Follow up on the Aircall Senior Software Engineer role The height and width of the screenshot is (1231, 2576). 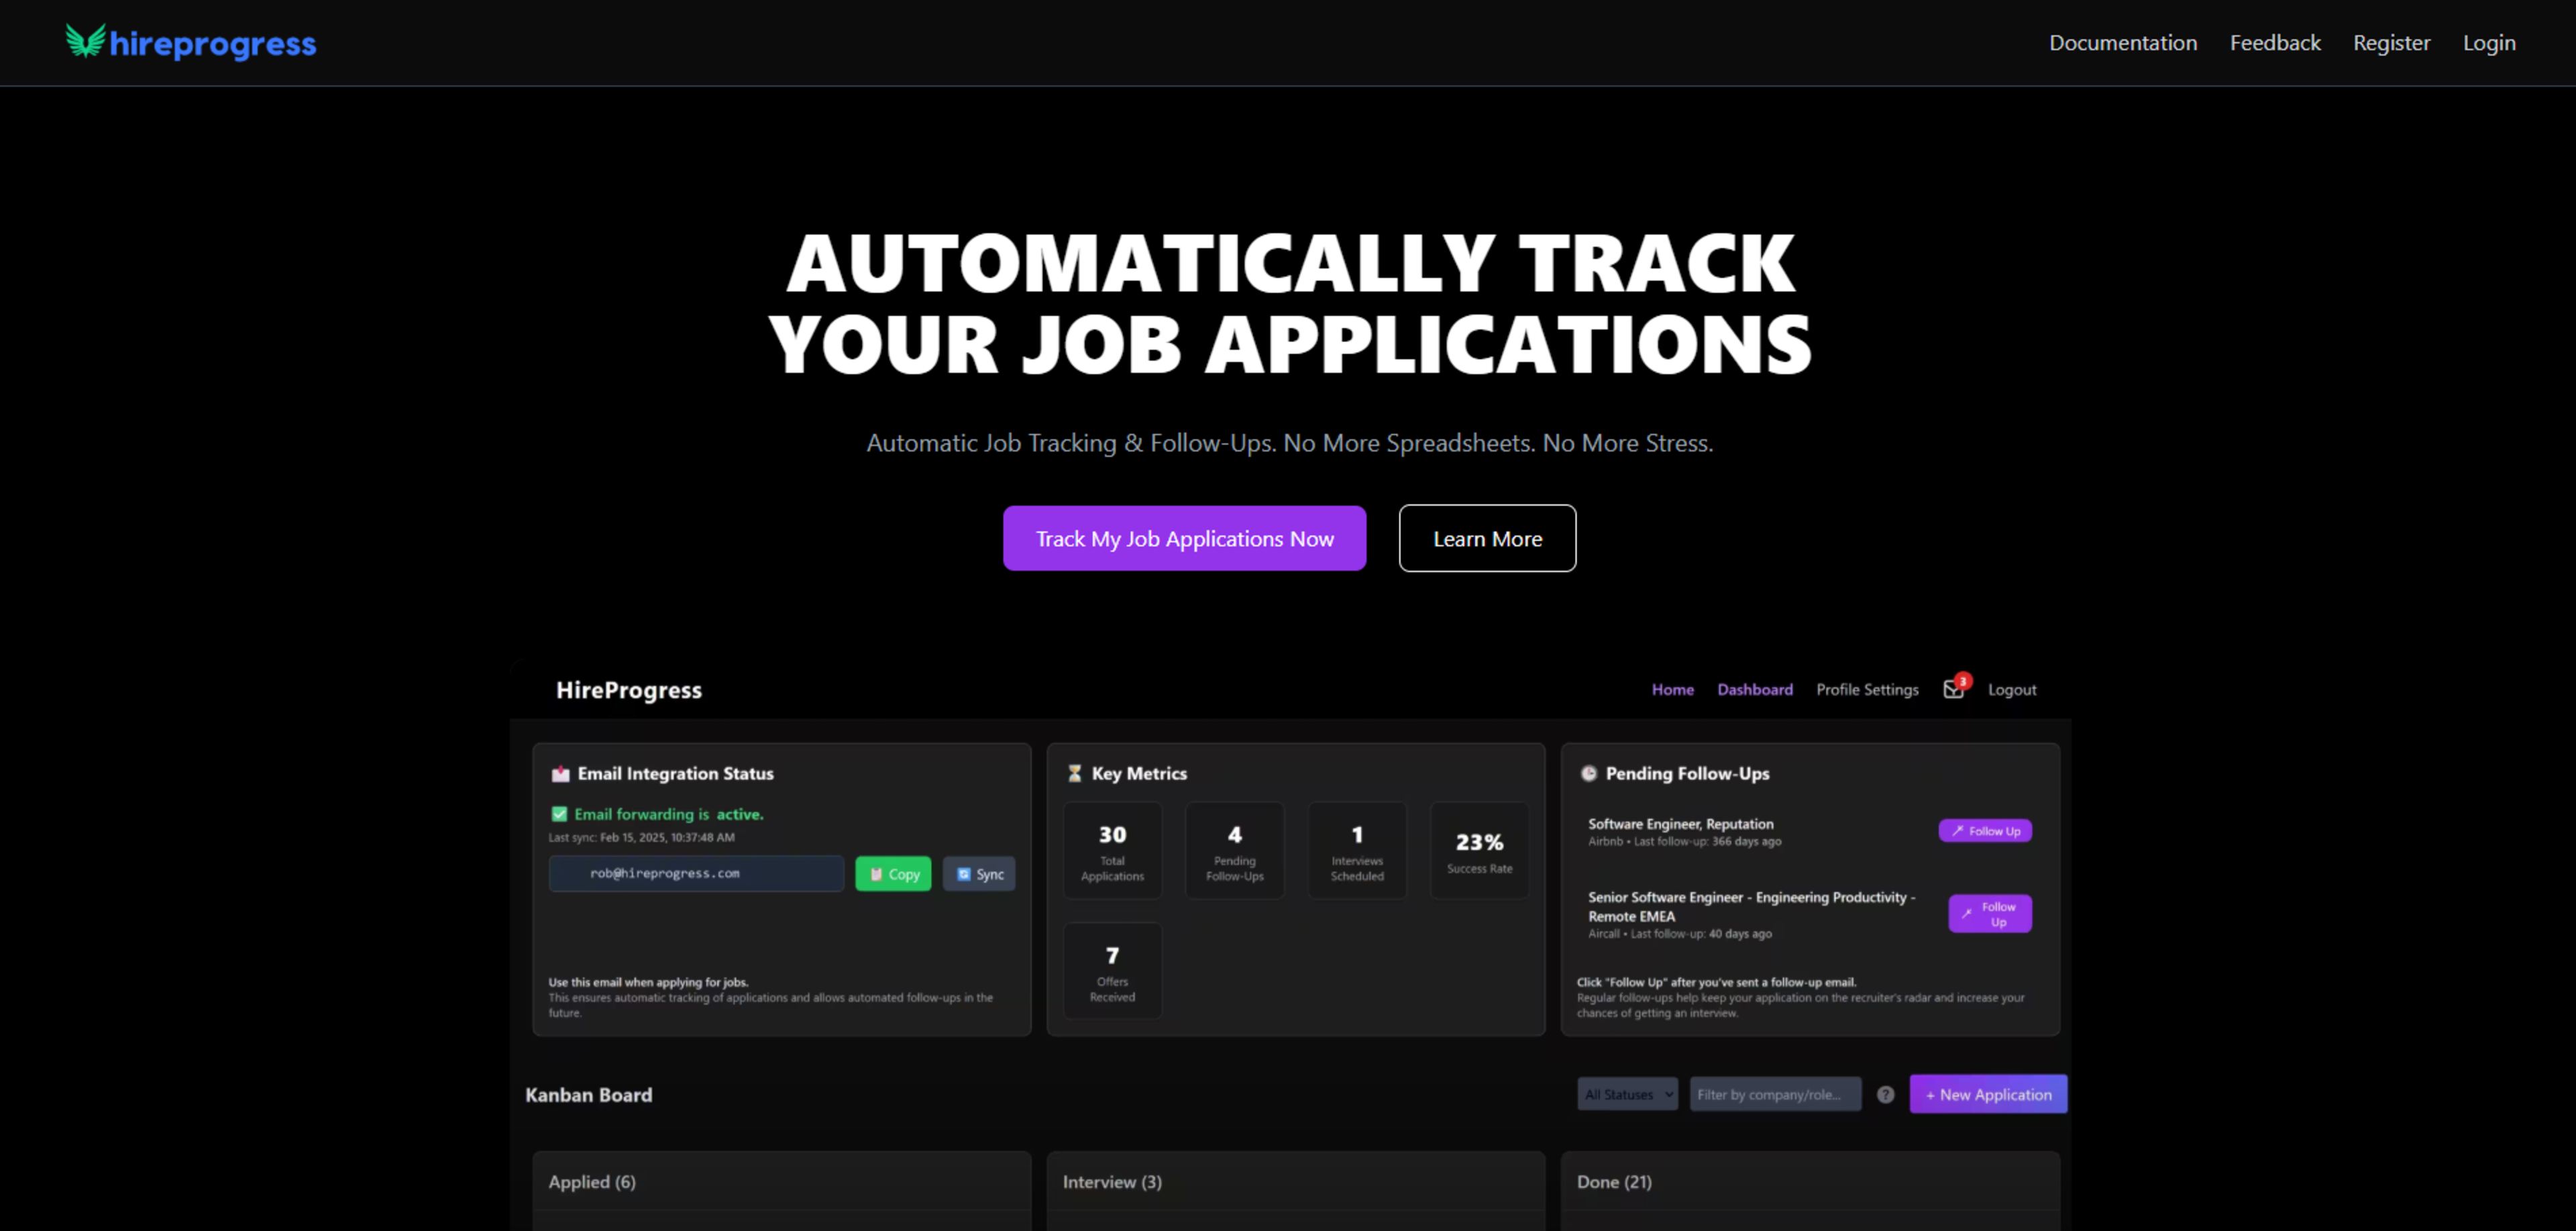click(1989, 913)
